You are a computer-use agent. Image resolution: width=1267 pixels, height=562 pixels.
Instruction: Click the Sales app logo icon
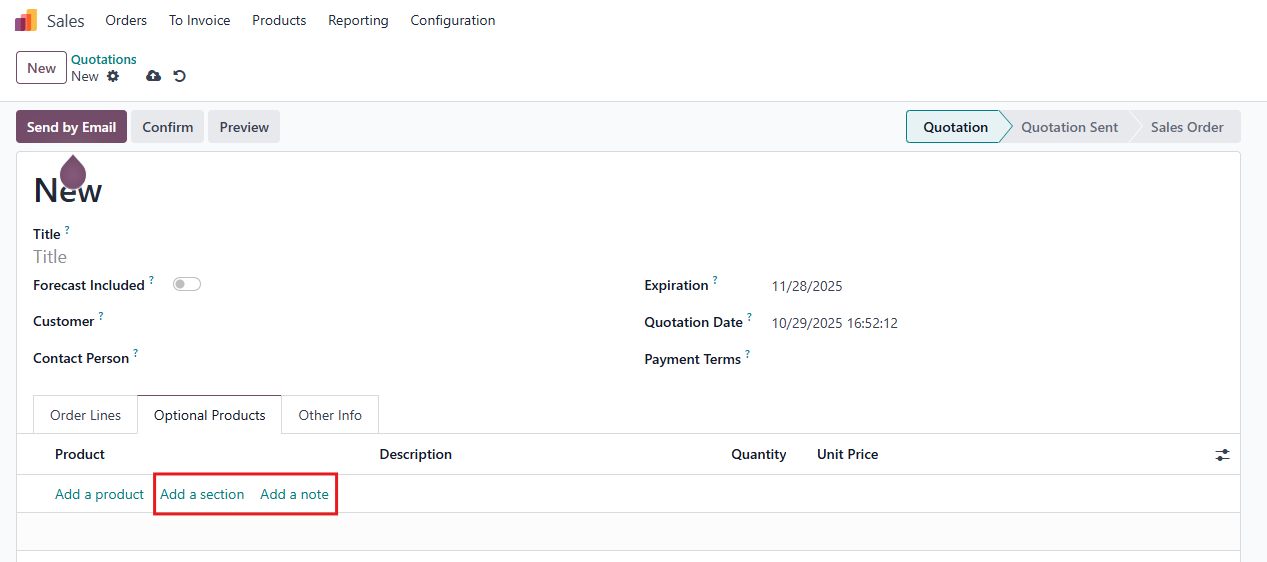[x=26, y=20]
